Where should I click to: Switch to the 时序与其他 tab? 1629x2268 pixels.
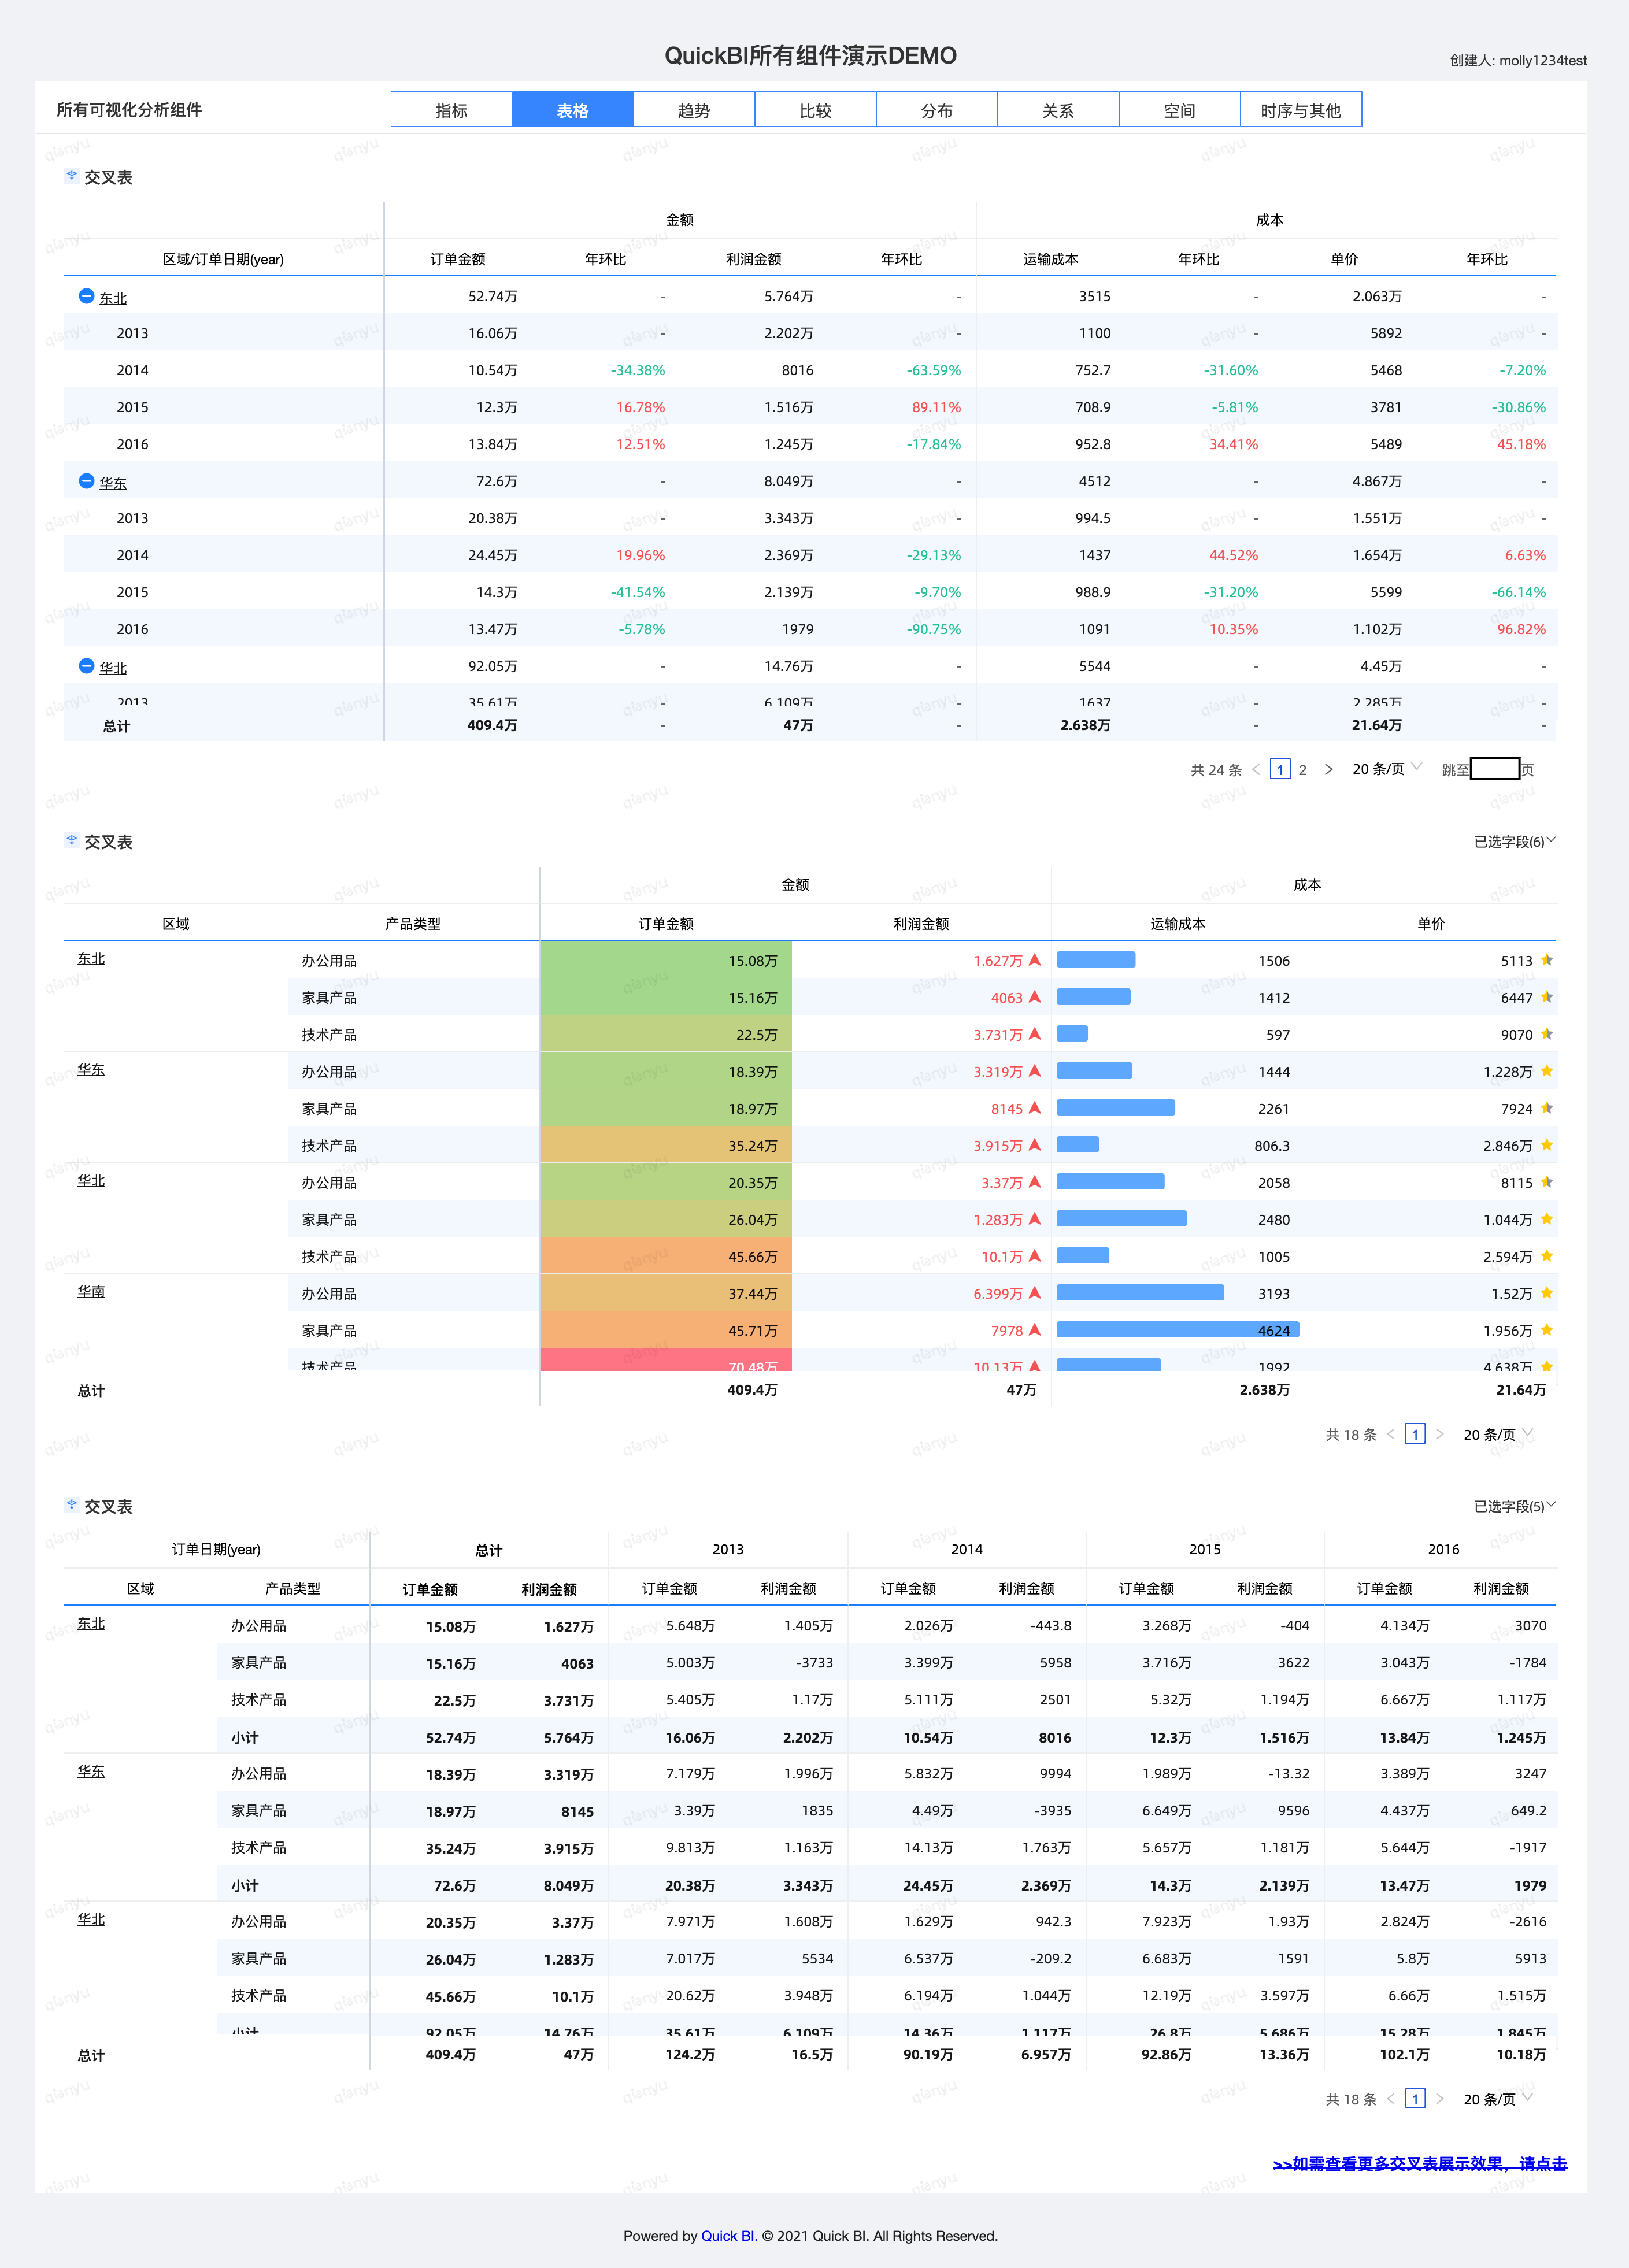(1300, 110)
